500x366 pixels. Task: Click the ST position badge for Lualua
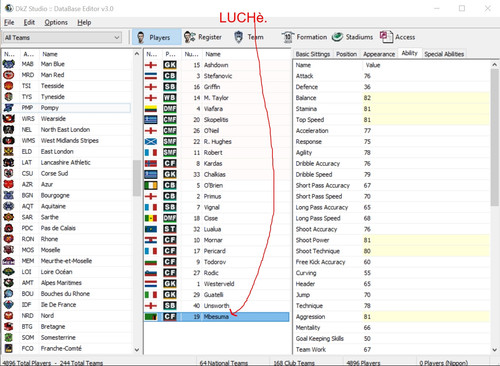(x=170, y=229)
